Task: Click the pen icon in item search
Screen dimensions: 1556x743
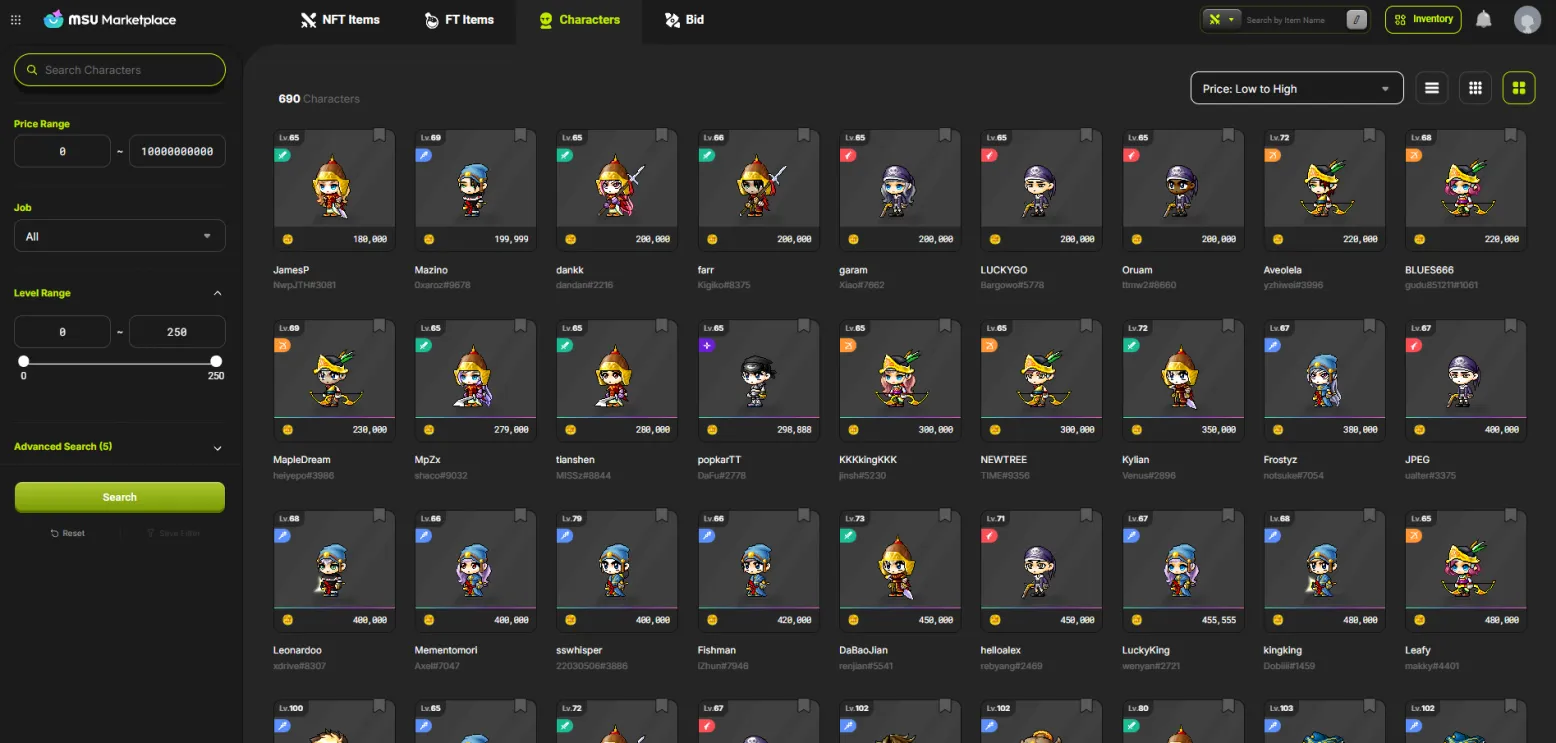Action: coord(1356,19)
